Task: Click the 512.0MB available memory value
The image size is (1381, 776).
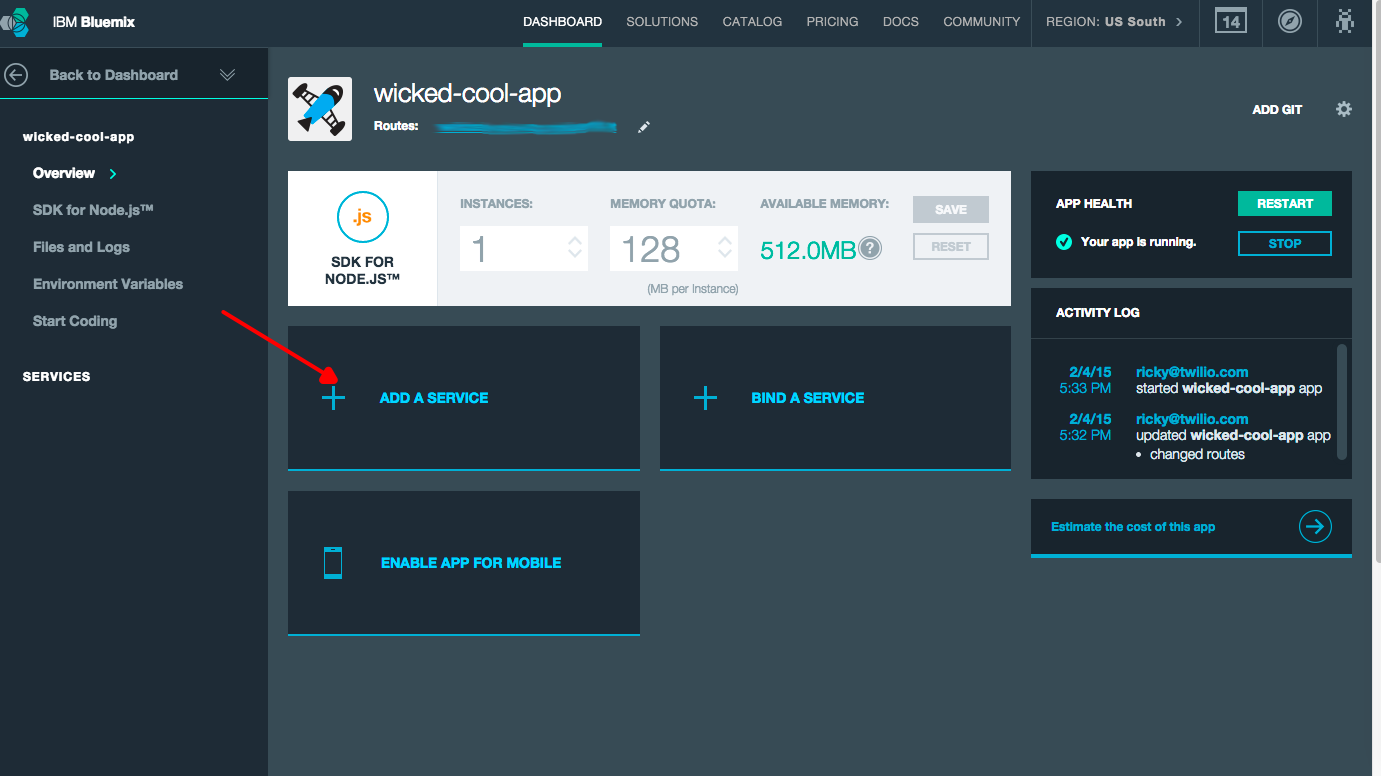Action: (x=808, y=250)
